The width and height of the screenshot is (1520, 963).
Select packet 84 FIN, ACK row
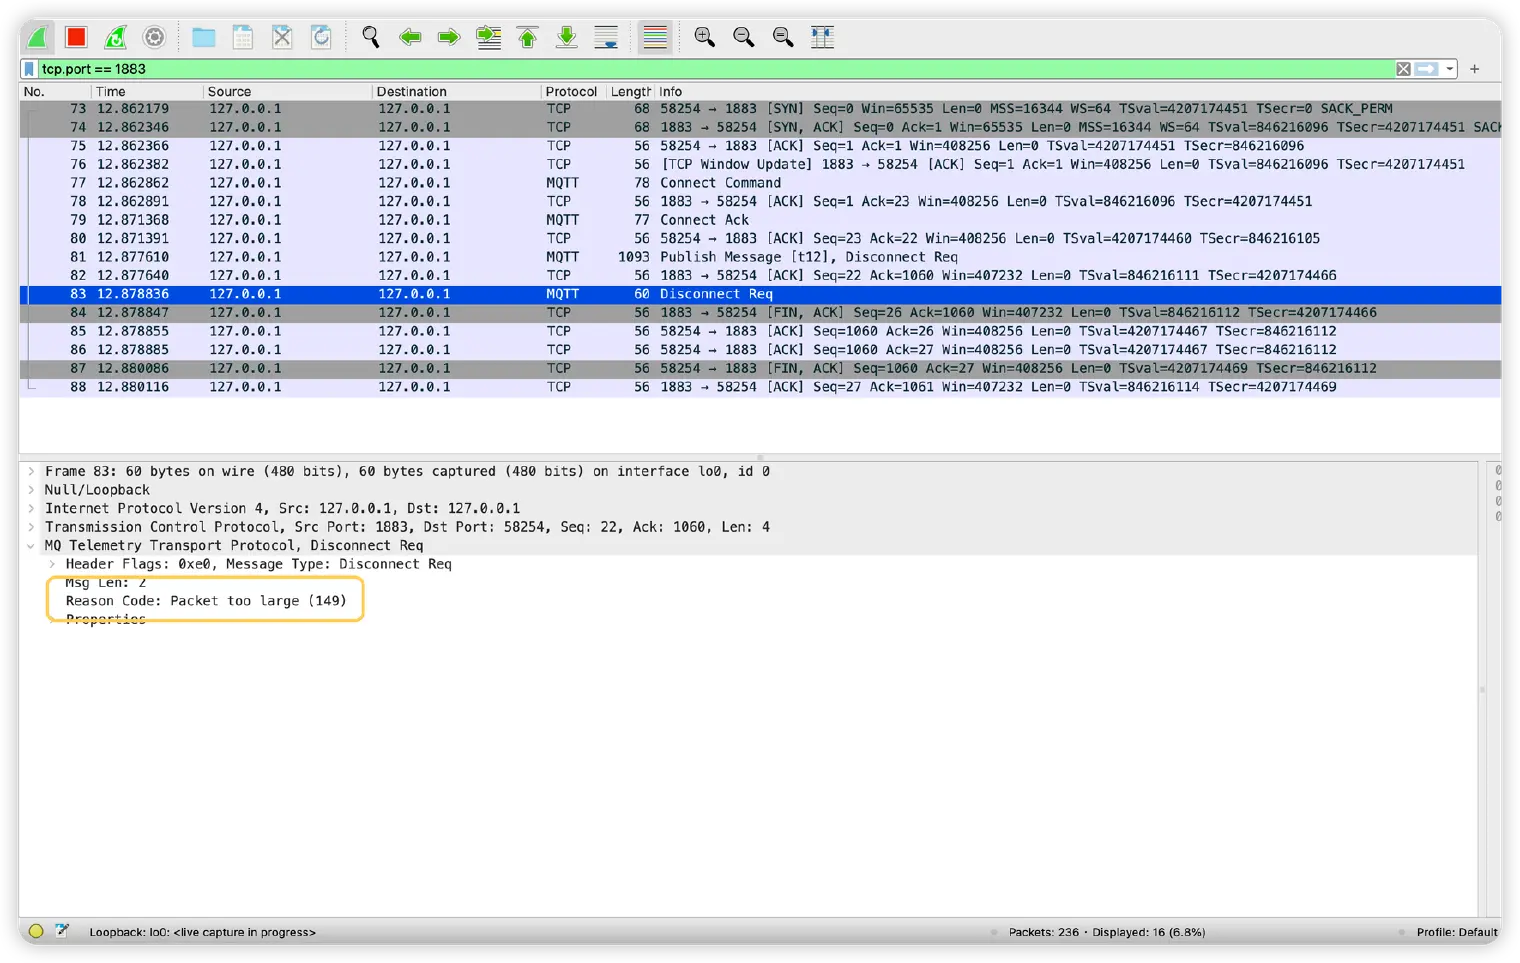pyautogui.click(x=760, y=313)
